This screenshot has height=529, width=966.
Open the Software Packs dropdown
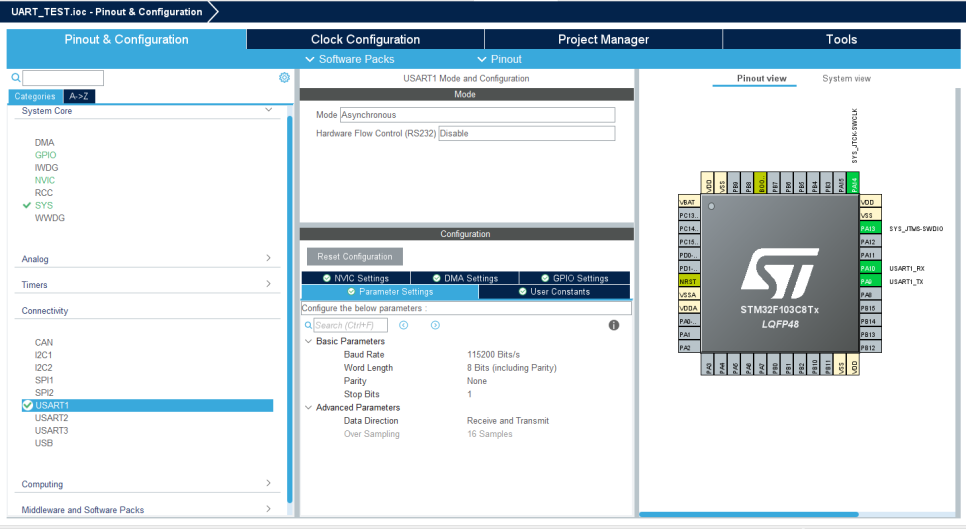pyautogui.click(x=350, y=59)
